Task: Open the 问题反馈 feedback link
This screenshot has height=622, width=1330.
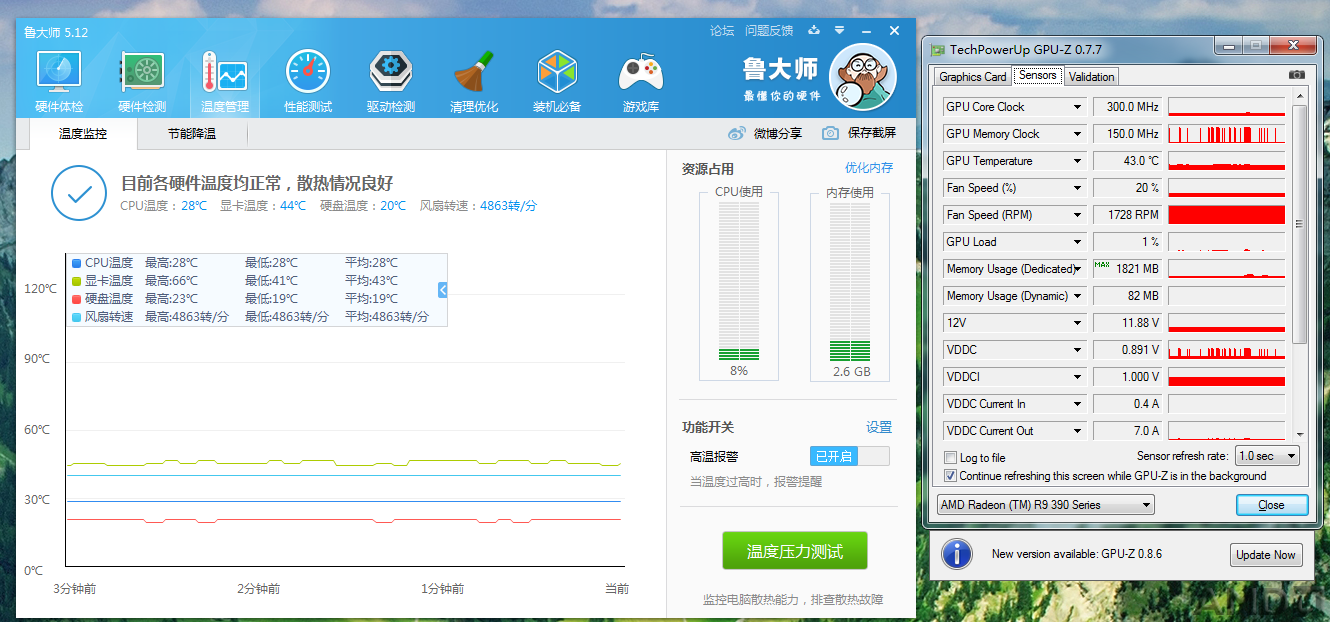Action: tap(769, 31)
